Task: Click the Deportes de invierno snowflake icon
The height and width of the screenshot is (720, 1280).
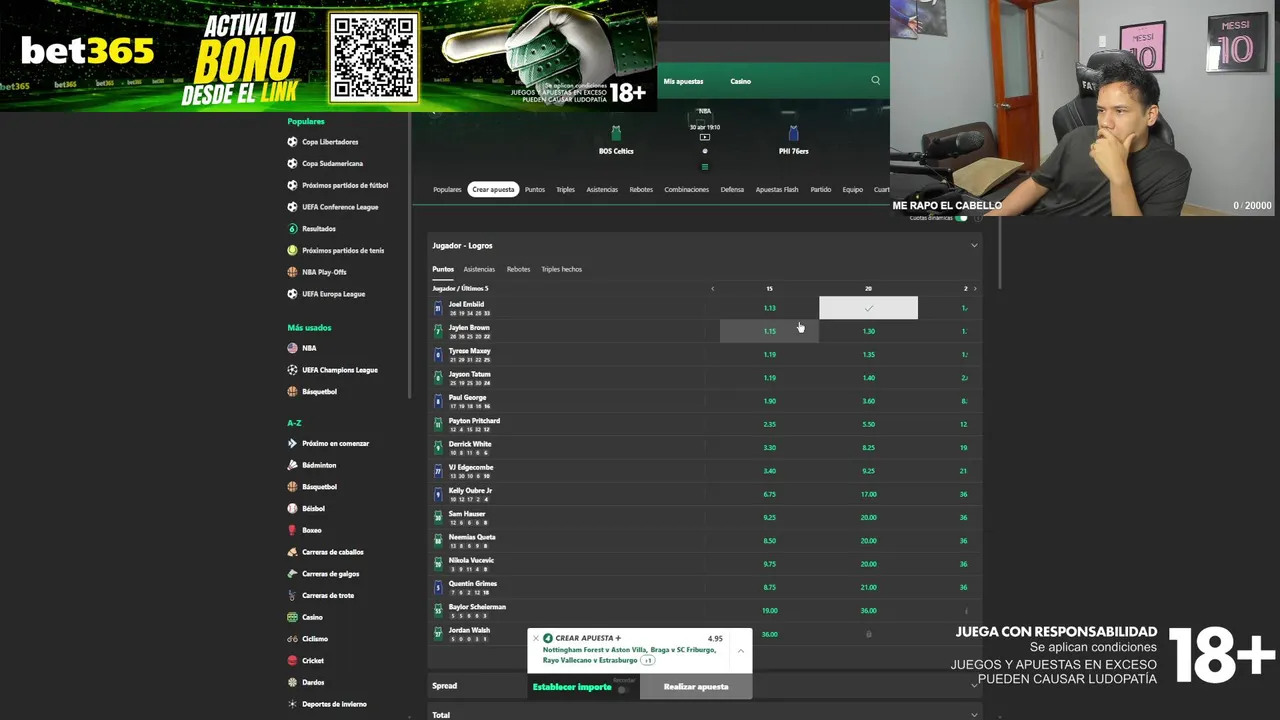Action: [292, 704]
